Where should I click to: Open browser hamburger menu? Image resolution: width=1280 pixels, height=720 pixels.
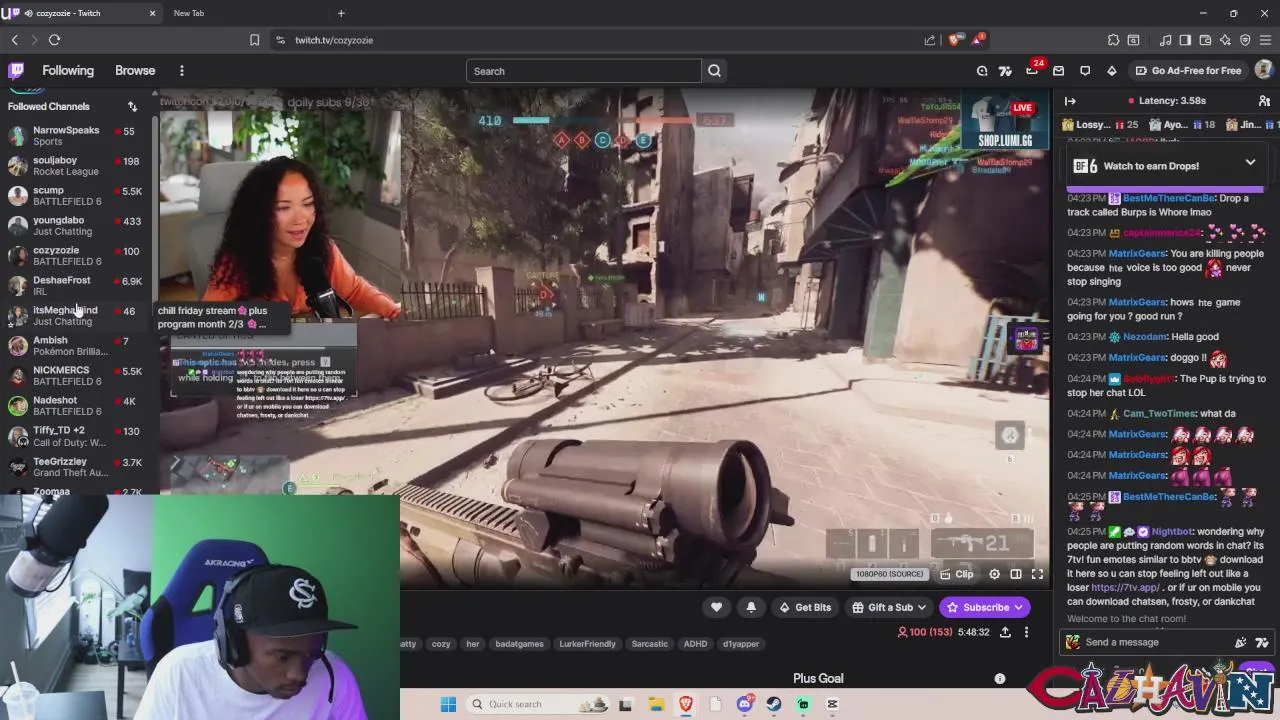1265,40
